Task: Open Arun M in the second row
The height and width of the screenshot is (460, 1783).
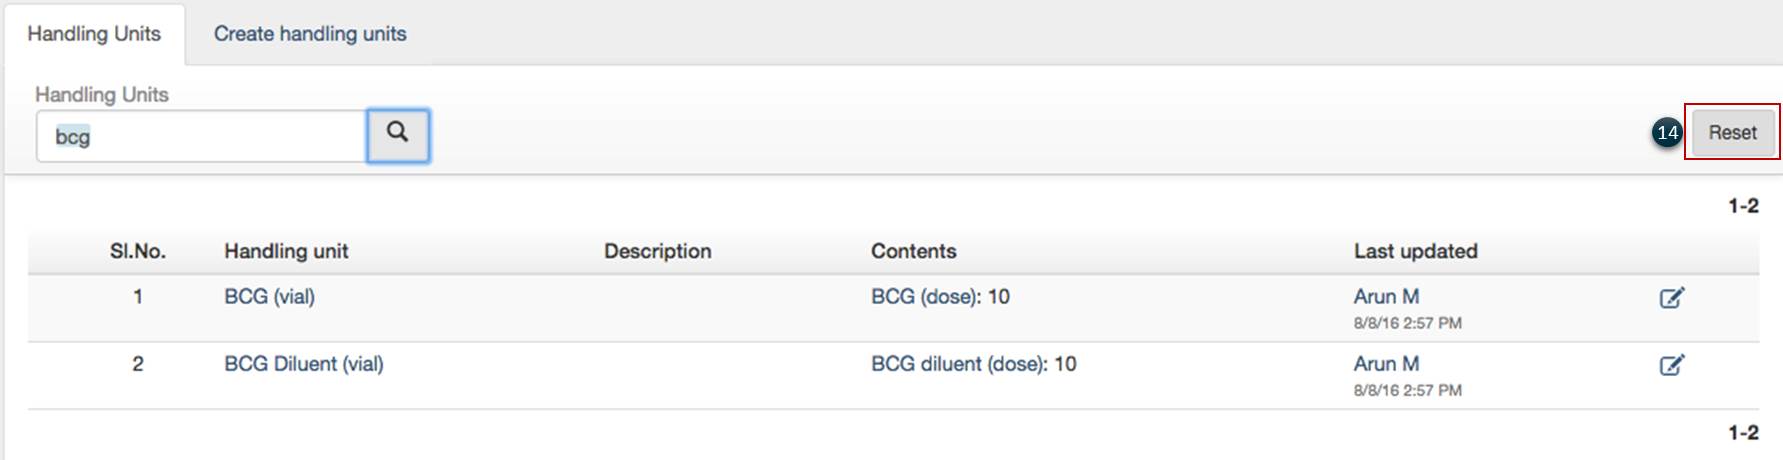Action: (1386, 364)
